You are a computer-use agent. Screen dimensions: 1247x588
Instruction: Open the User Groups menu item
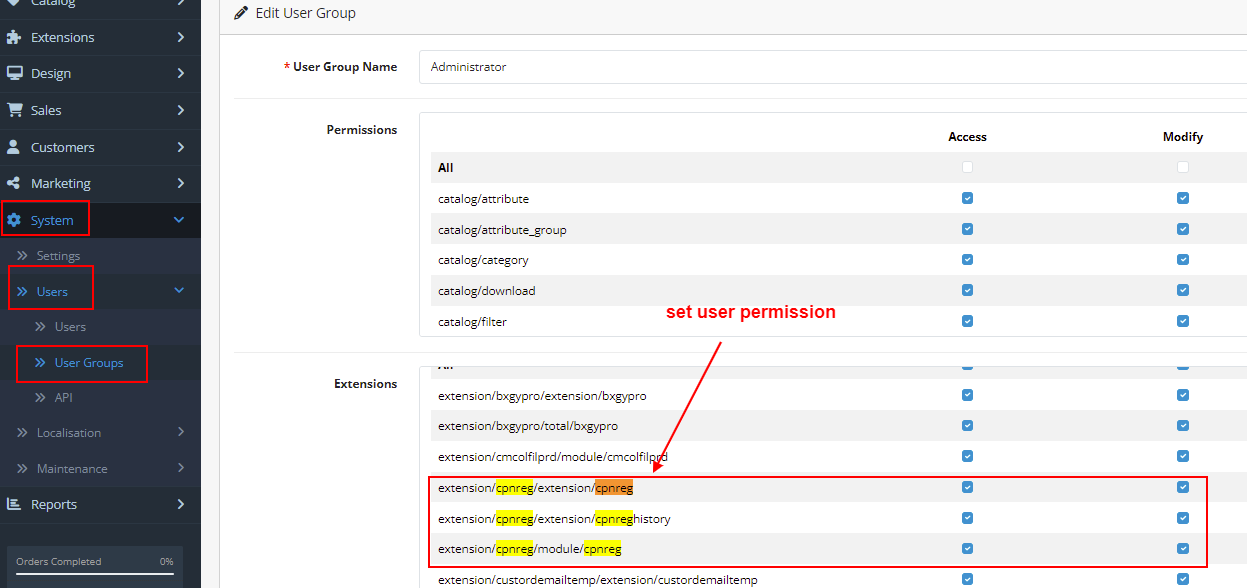pos(89,363)
